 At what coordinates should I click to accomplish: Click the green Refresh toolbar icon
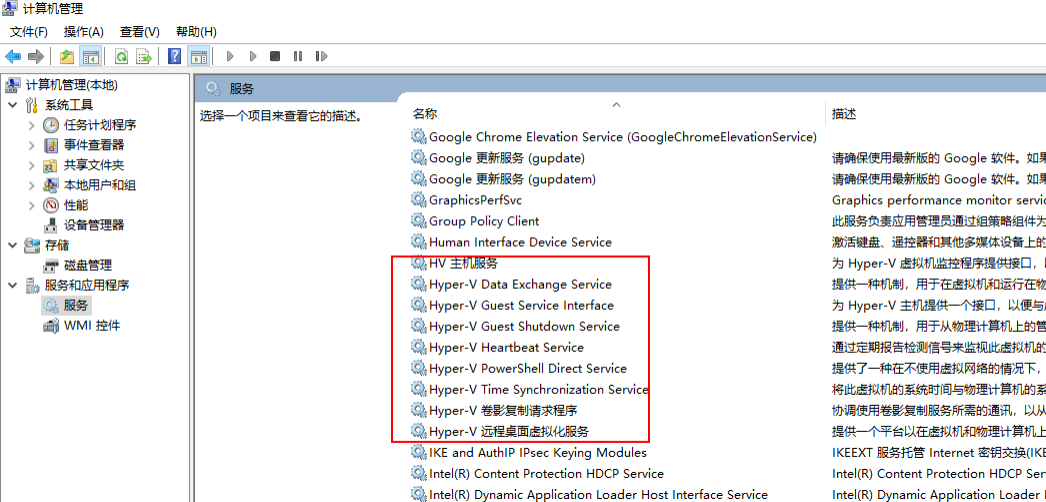point(121,57)
